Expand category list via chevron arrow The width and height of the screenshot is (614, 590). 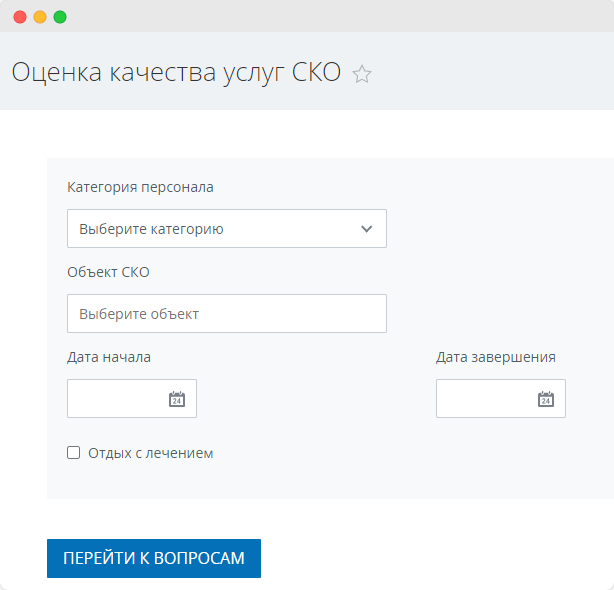tap(367, 229)
